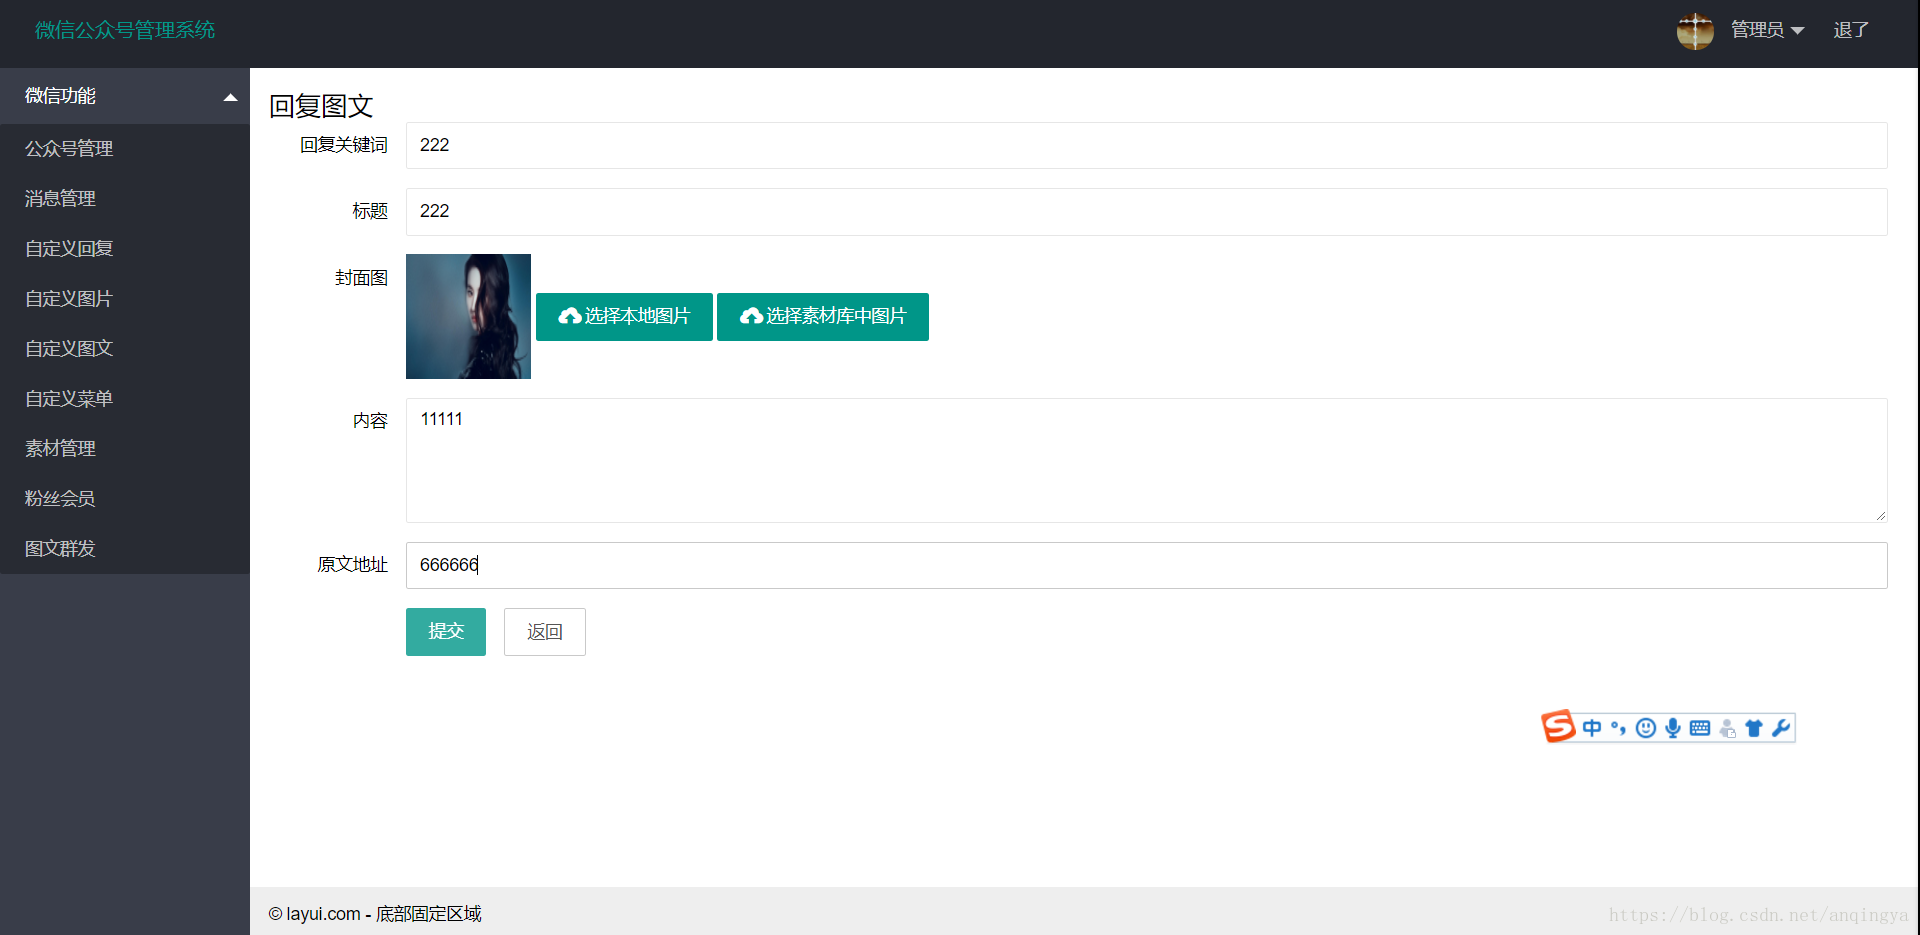The width and height of the screenshot is (1920, 935).
Task: Open 自定义图片 in the sidebar
Action: 125,299
